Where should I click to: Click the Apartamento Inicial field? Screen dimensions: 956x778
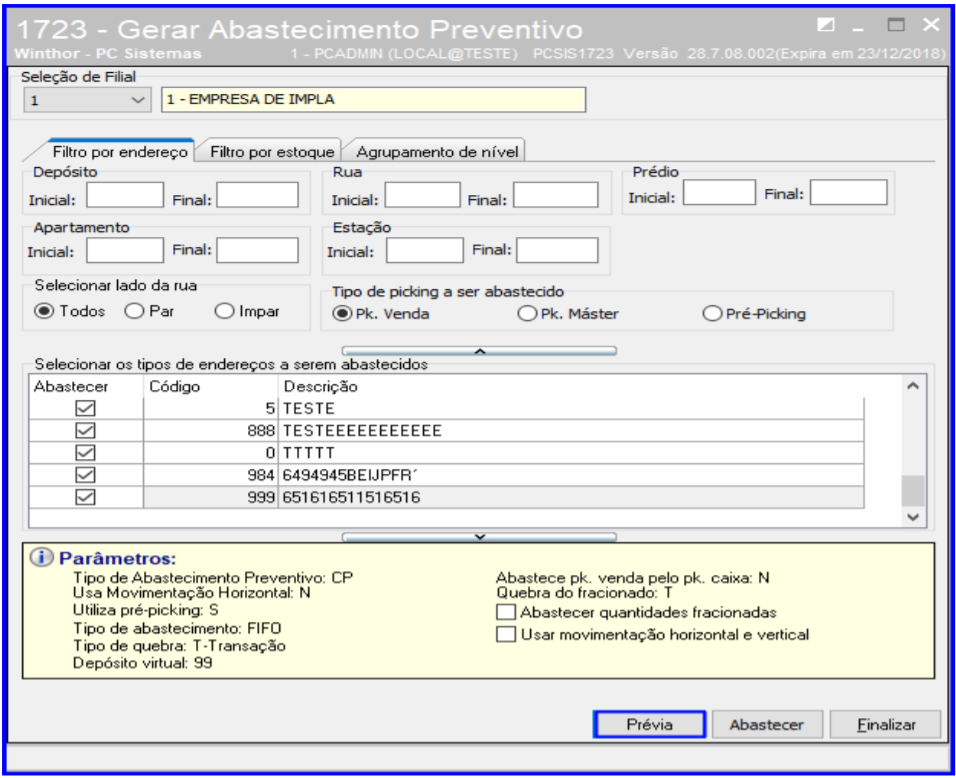pos(125,250)
